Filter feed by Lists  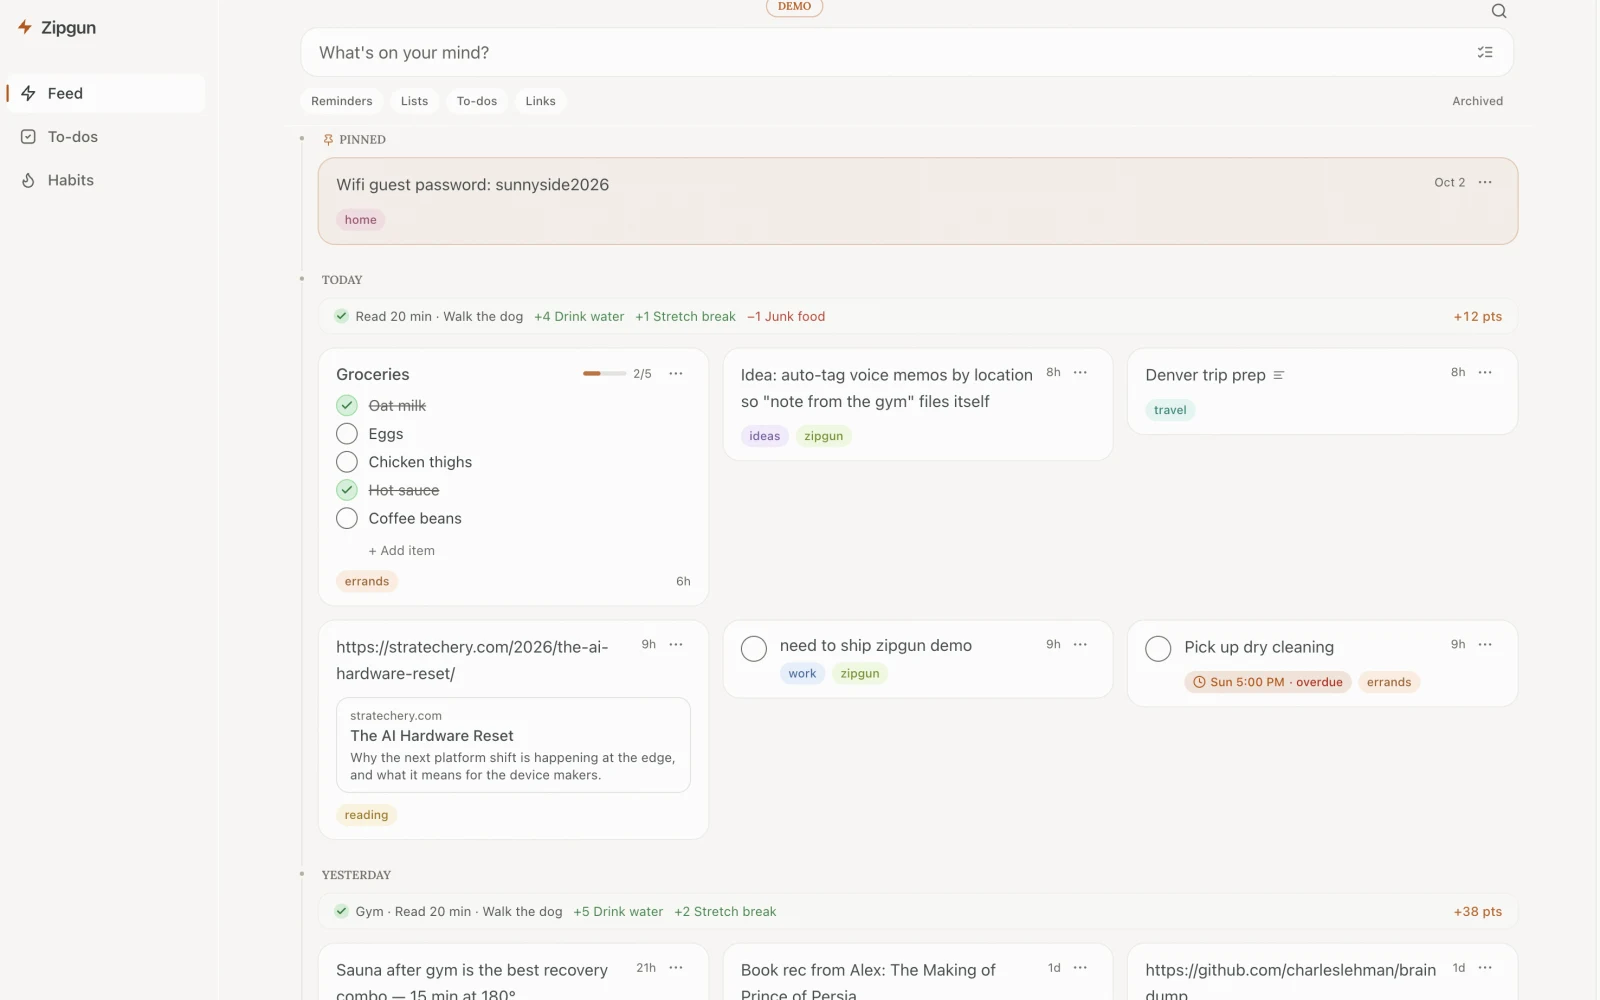tap(414, 101)
